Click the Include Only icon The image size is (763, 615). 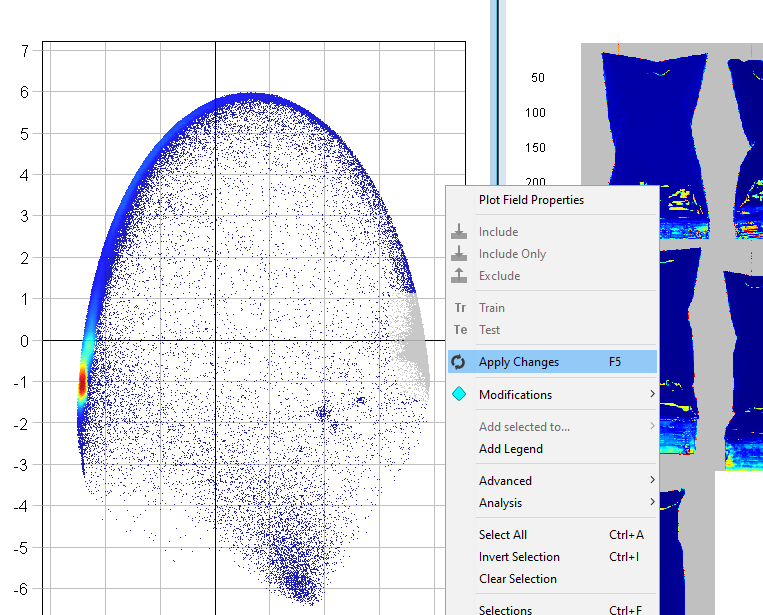460,254
